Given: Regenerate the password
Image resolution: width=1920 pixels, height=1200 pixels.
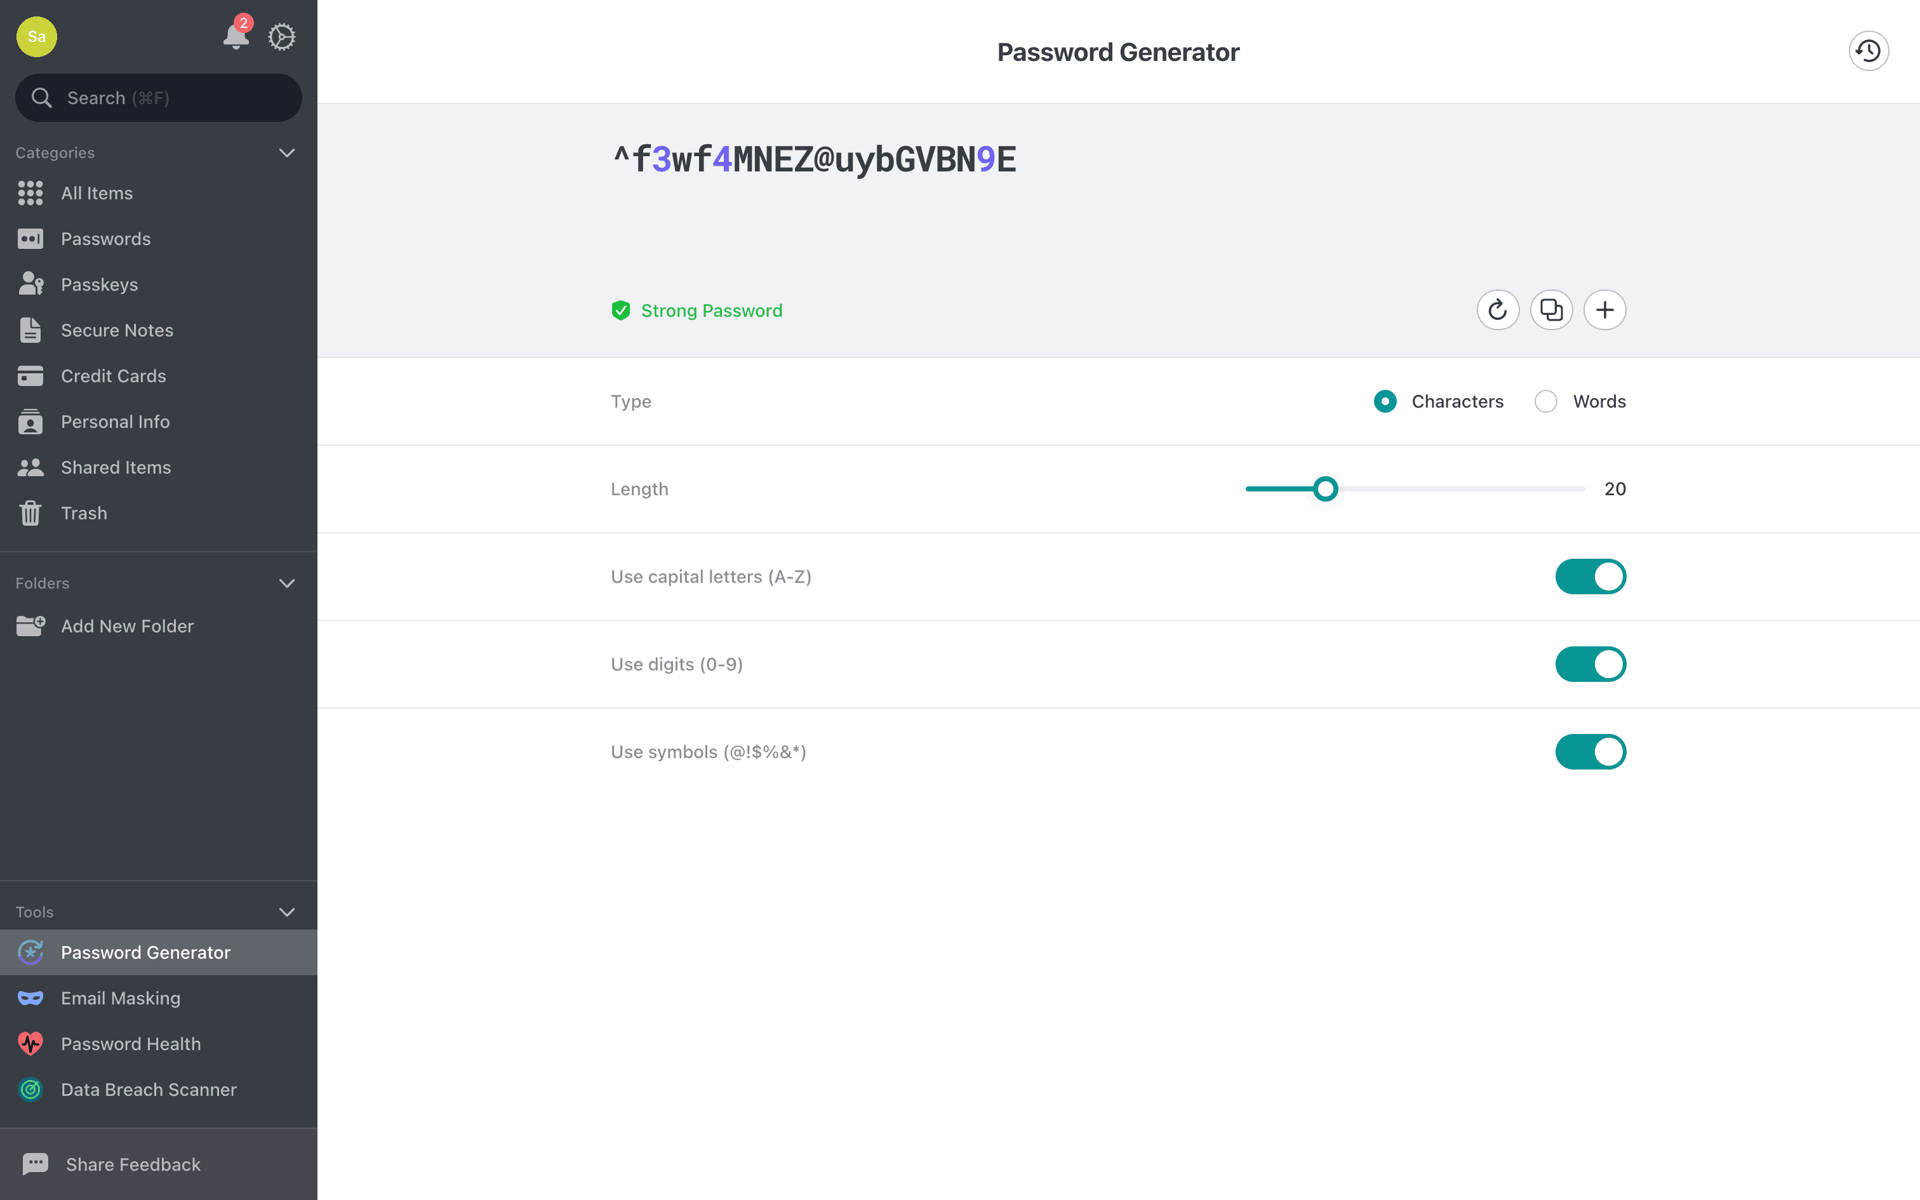Looking at the screenshot, I should (1498, 310).
